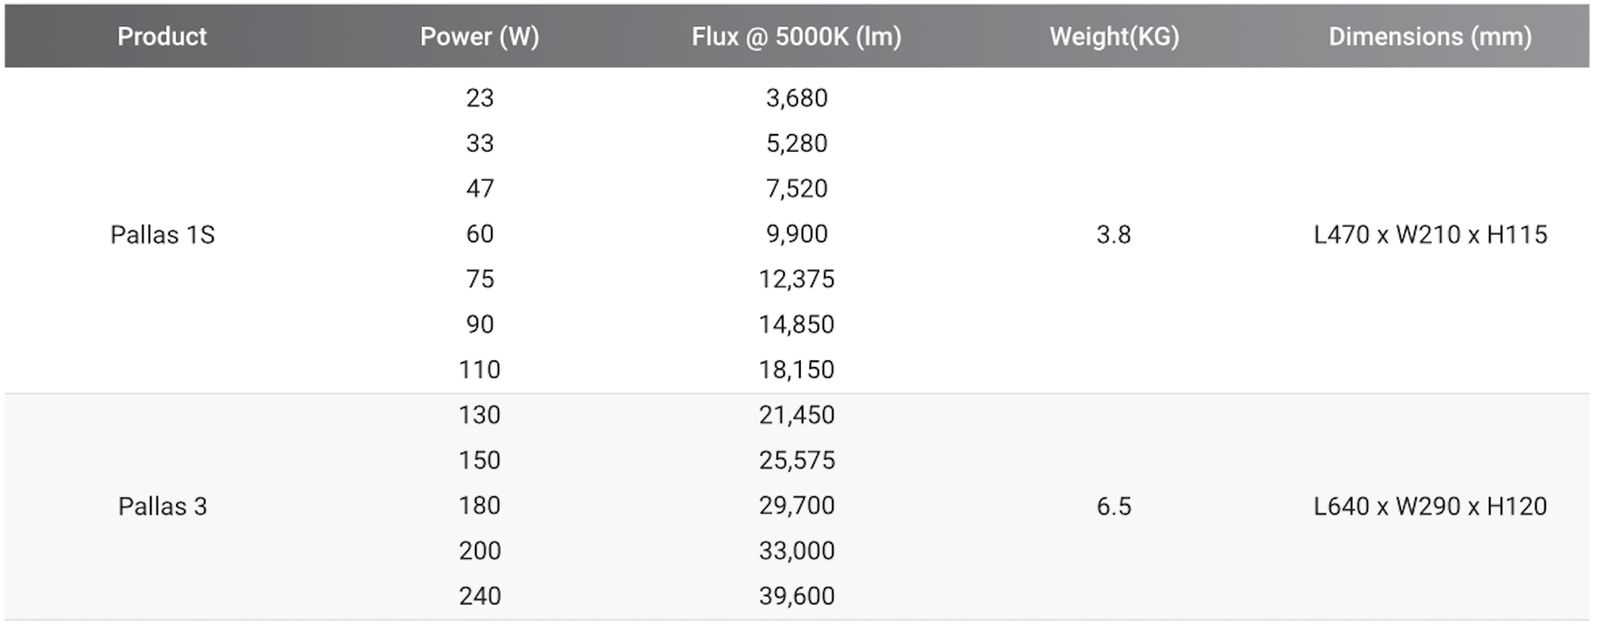Click the 130 watt power value
Viewport: 1600px width, 634px height.
click(479, 415)
